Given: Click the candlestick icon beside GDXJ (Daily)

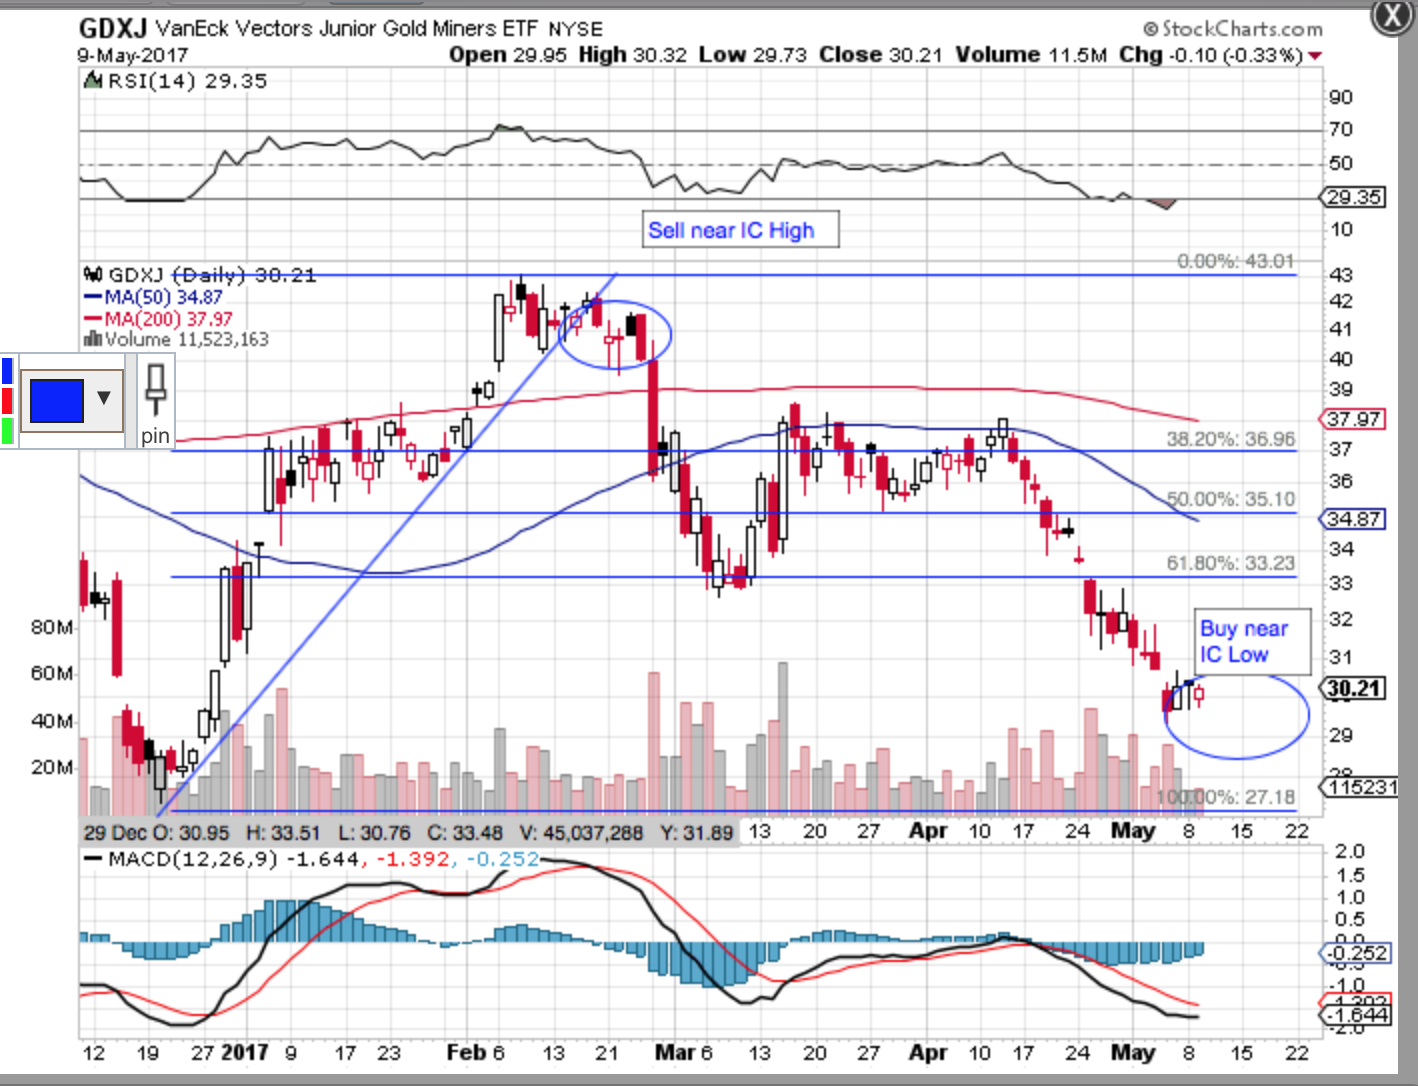Looking at the screenshot, I should 93,274.
